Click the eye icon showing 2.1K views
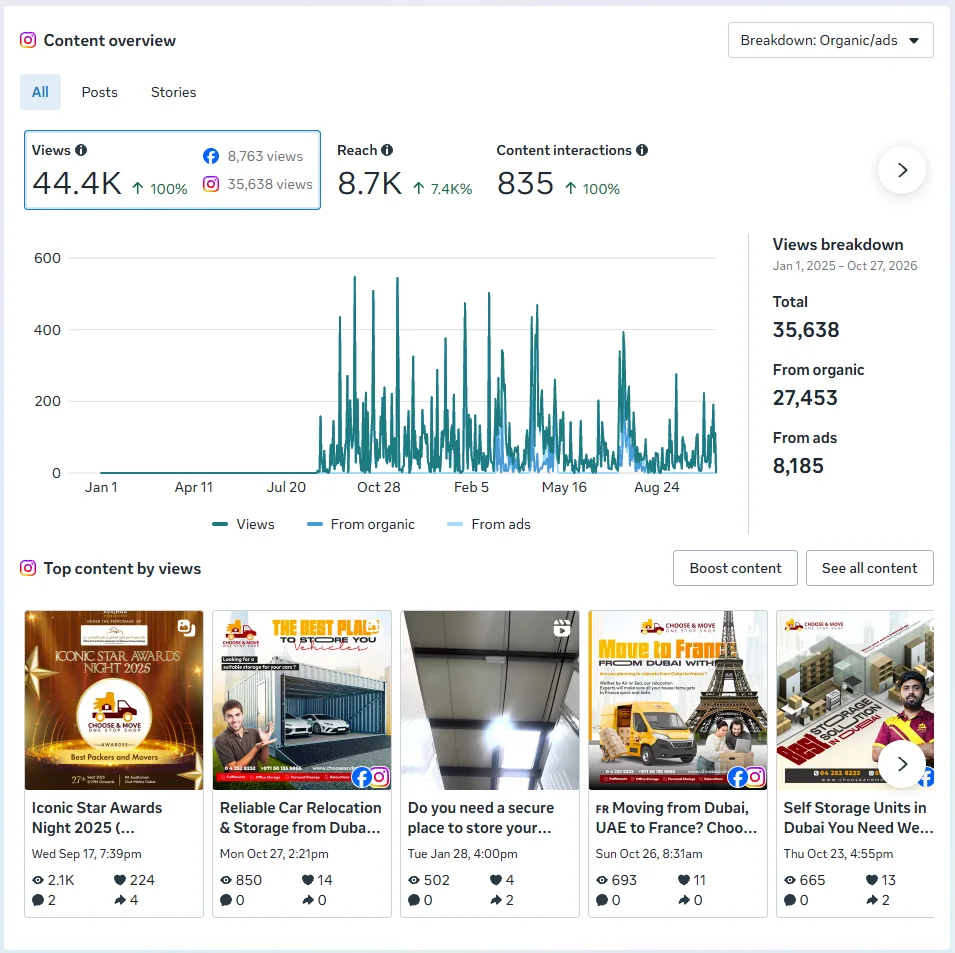 pyautogui.click(x=38, y=880)
